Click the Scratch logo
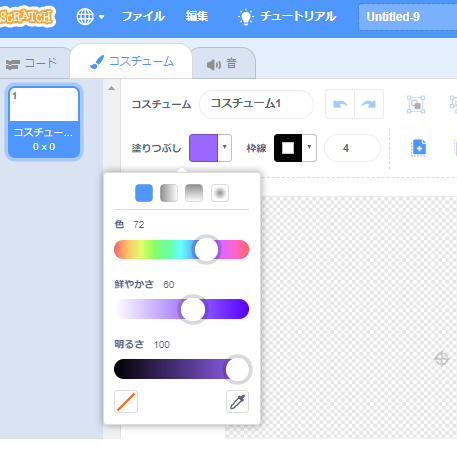 pos(27,16)
